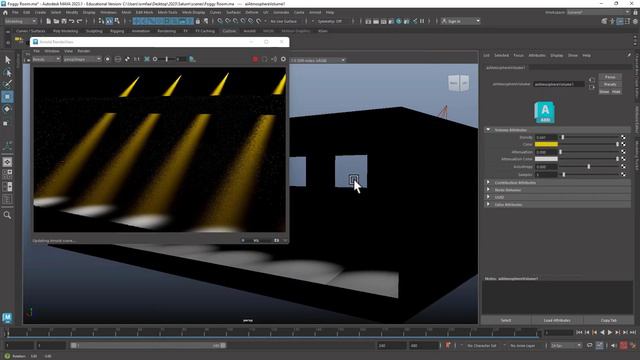Viewport: 640px width, 360px height.
Task: Click the Maya home icon
Action: point(5,13)
